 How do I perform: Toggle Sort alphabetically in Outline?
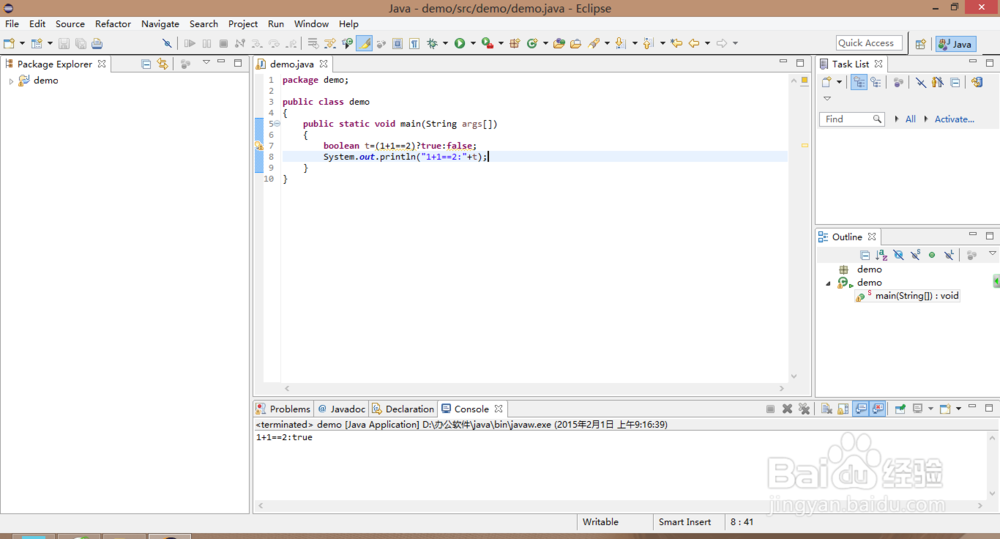881,255
